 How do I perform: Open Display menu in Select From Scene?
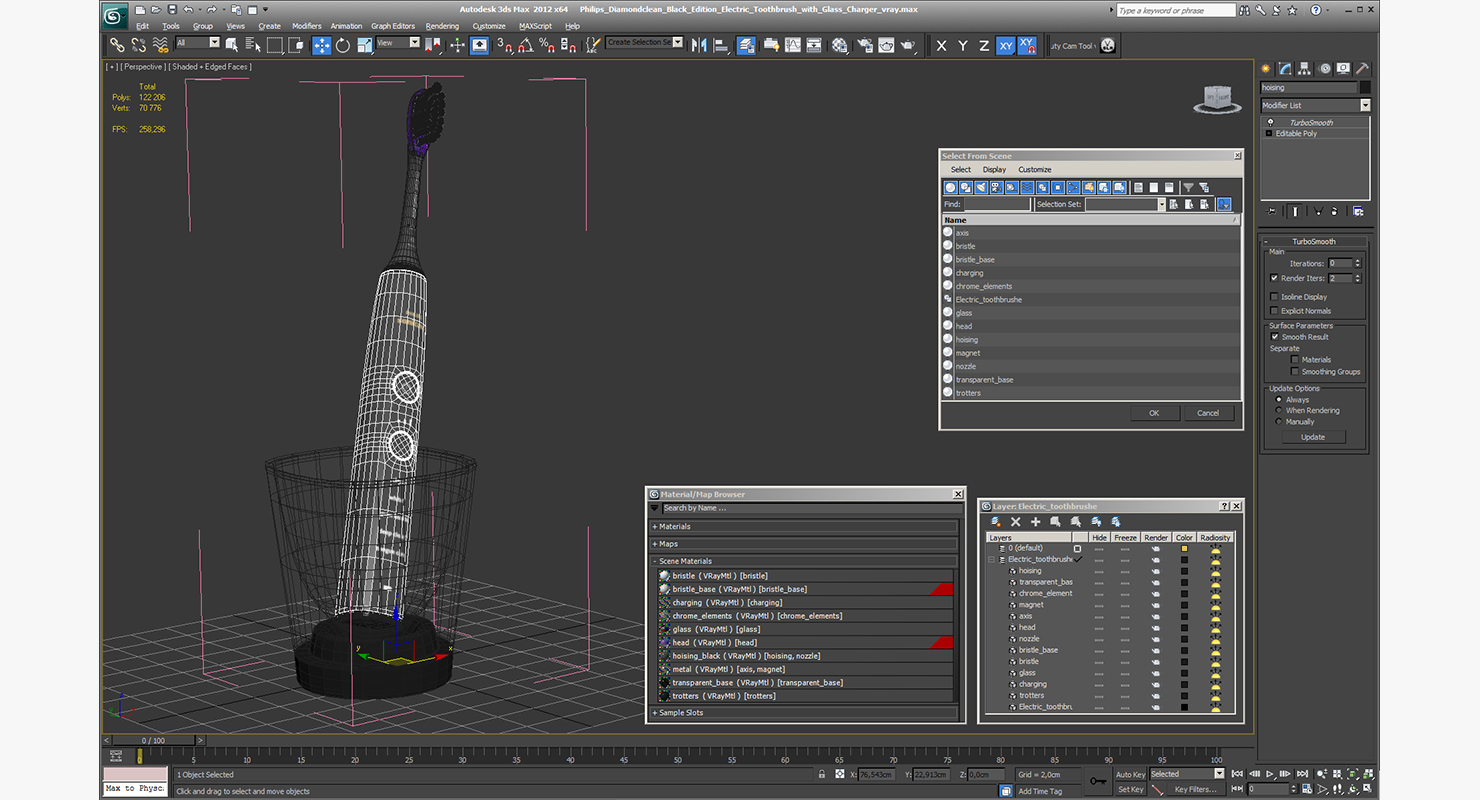(x=994, y=170)
